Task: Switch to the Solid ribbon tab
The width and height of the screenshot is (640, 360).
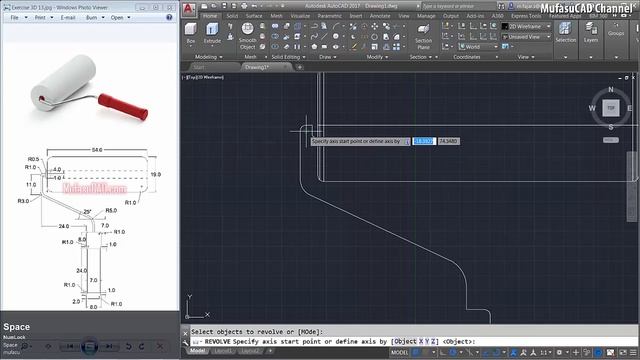Action: click(x=232, y=16)
